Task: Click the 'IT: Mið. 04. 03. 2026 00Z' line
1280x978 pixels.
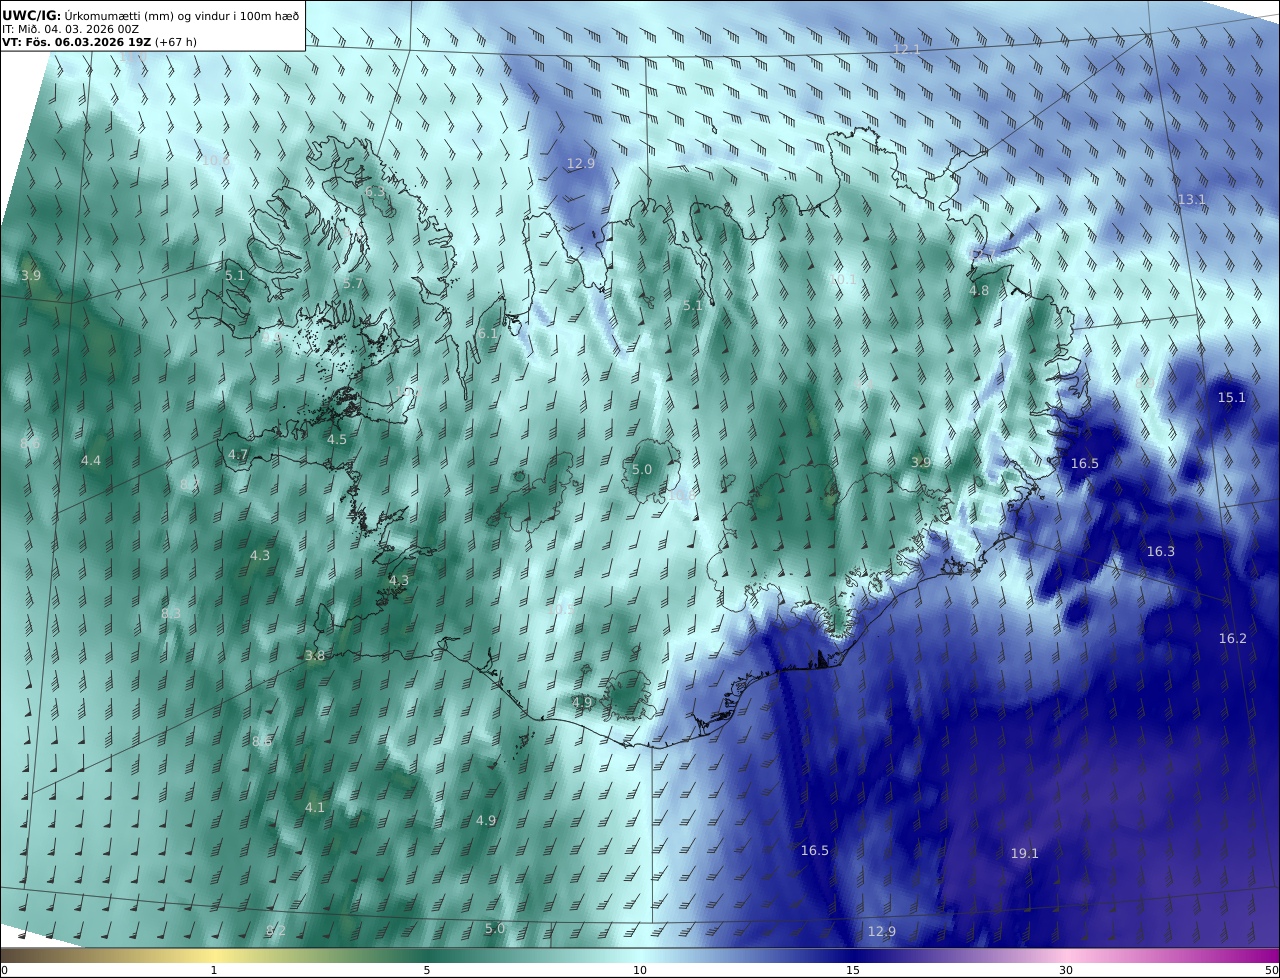Action: tap(70, 29)
